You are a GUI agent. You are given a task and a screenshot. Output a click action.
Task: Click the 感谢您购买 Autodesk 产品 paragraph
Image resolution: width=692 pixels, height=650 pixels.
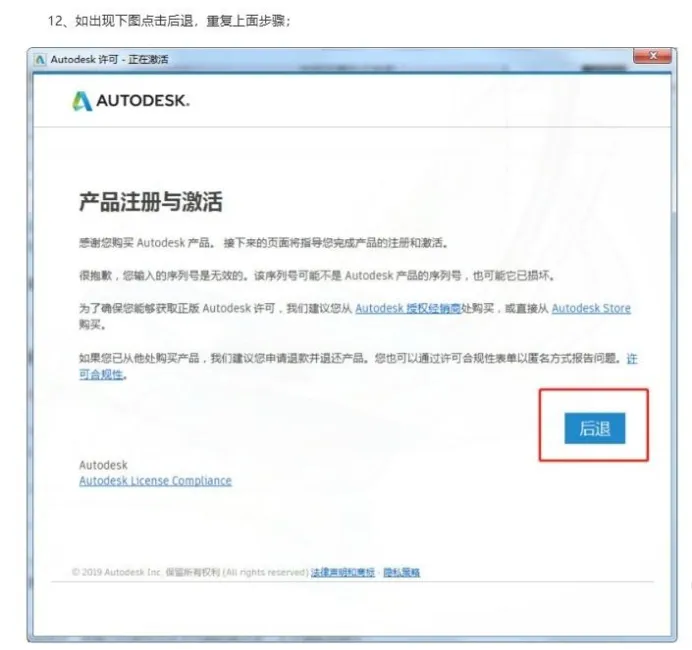click(264, 243)
